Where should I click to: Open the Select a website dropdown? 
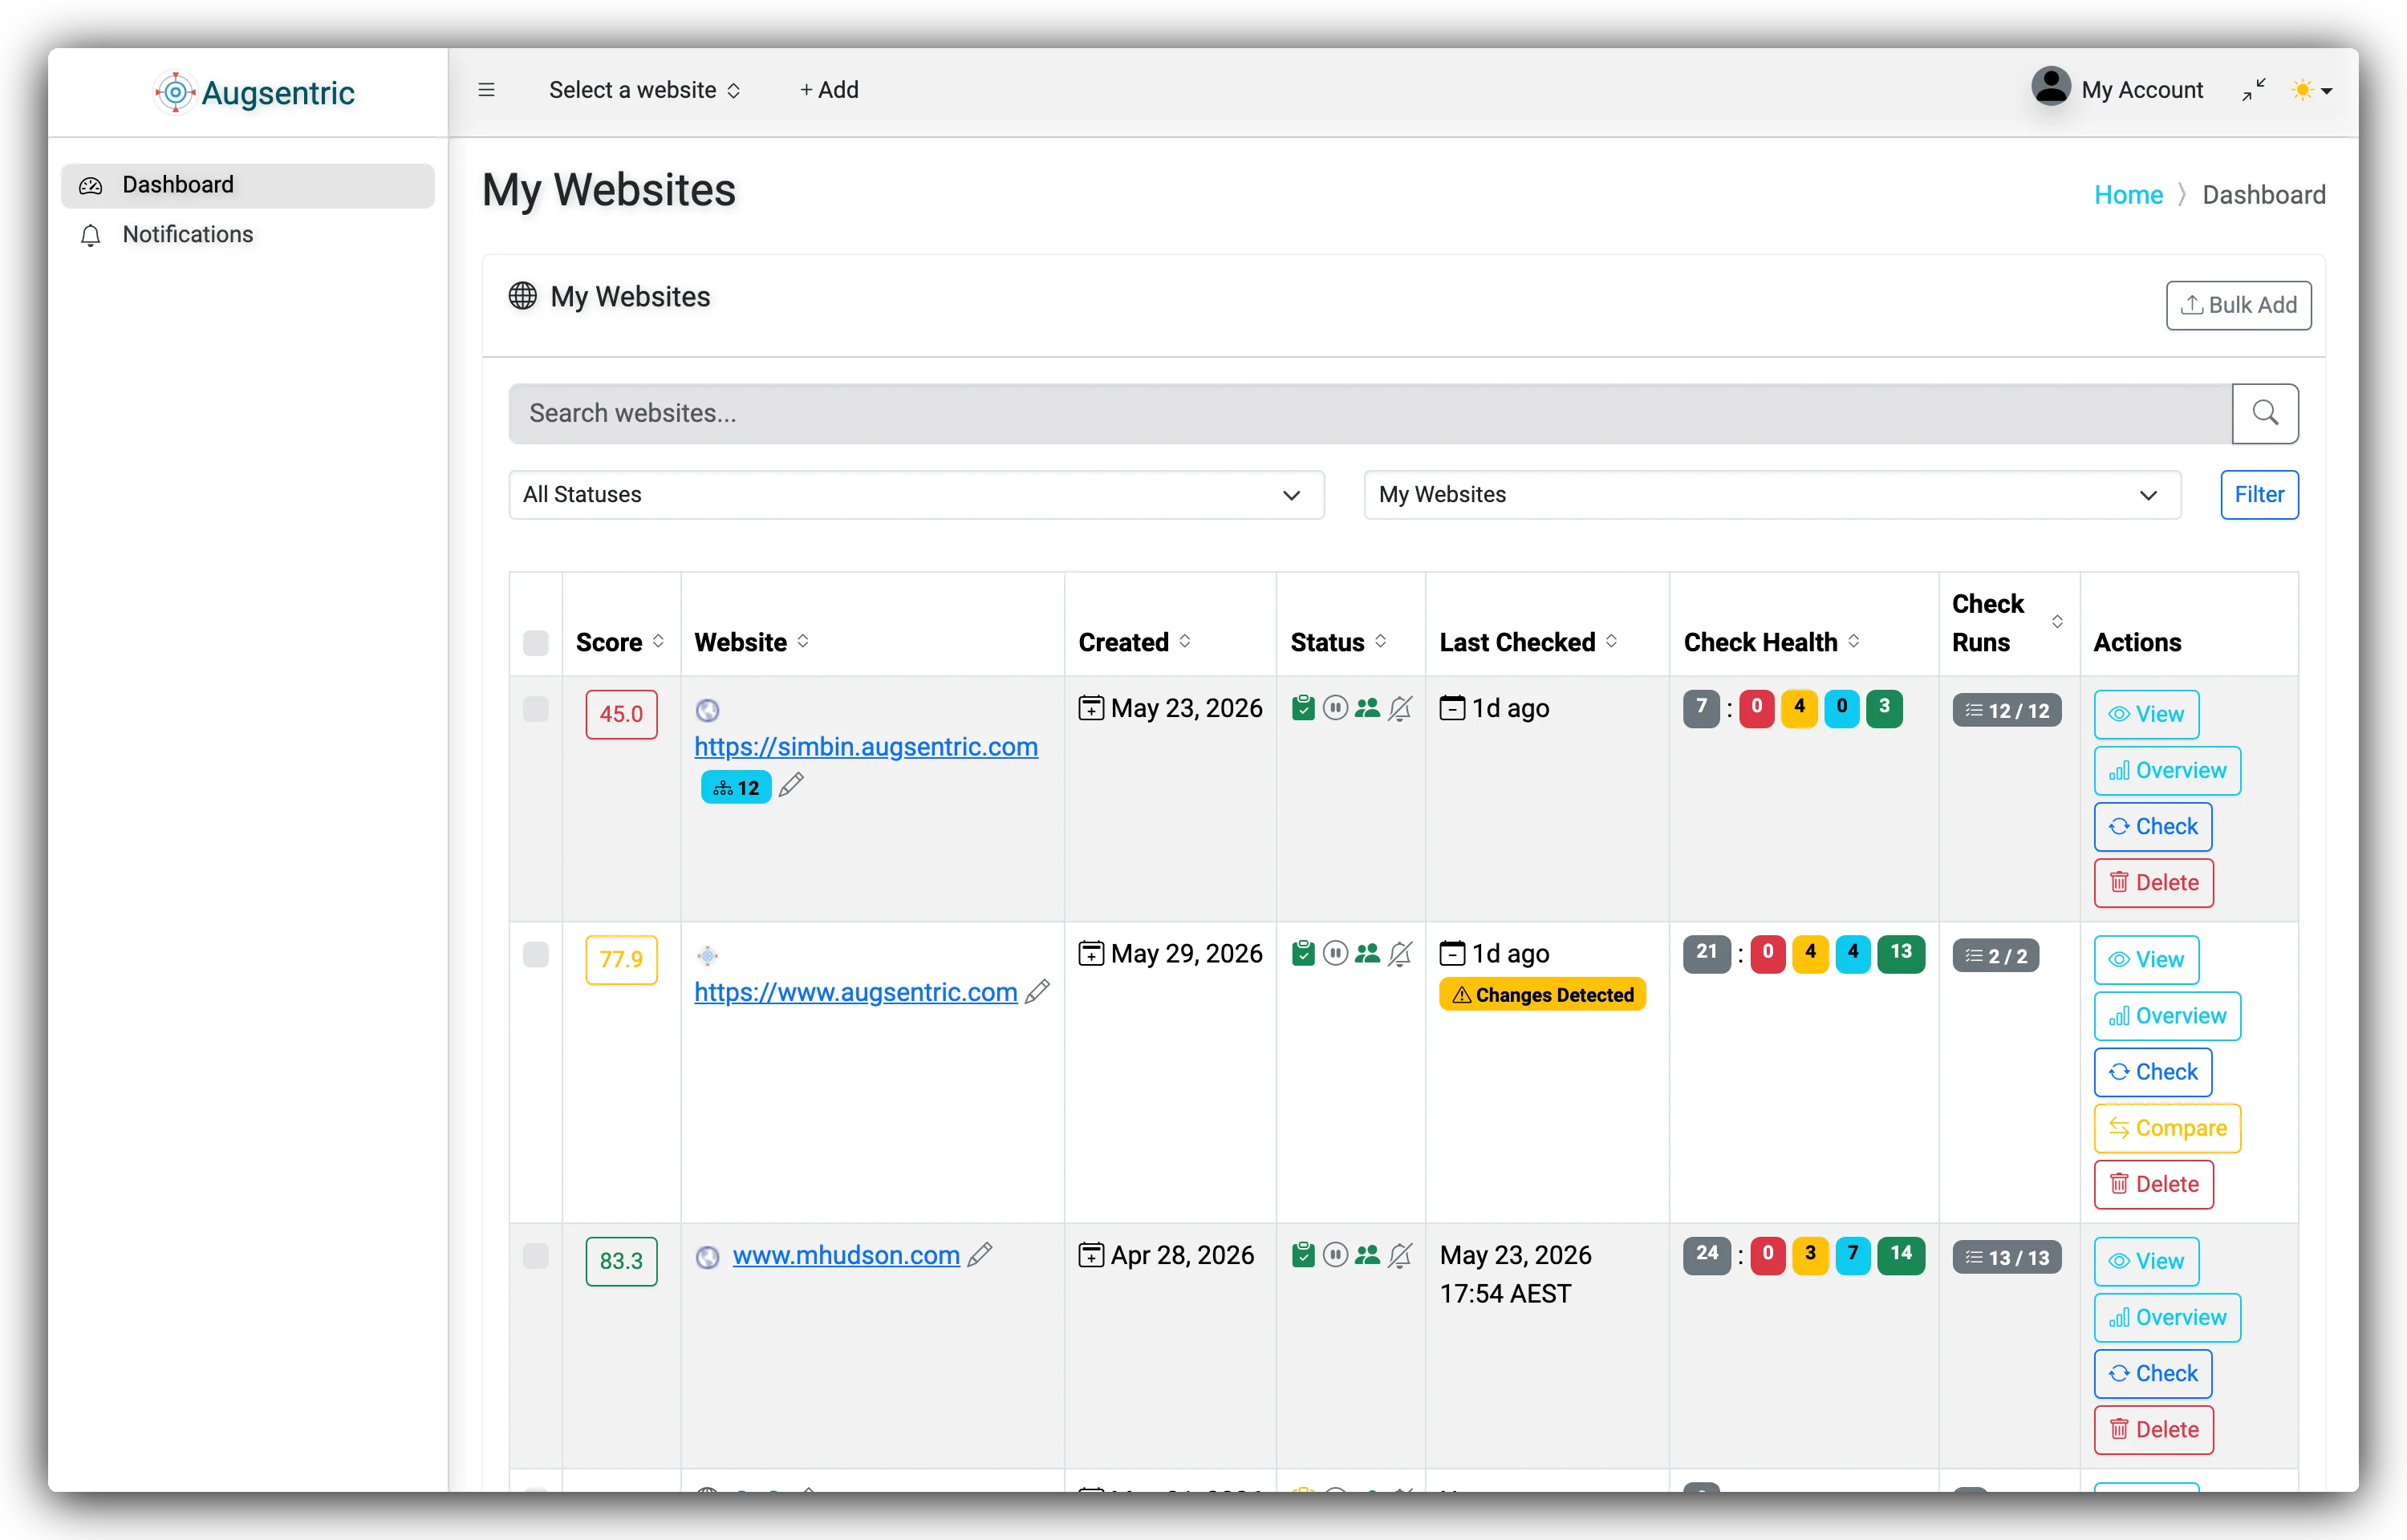[x=644, y=90]
